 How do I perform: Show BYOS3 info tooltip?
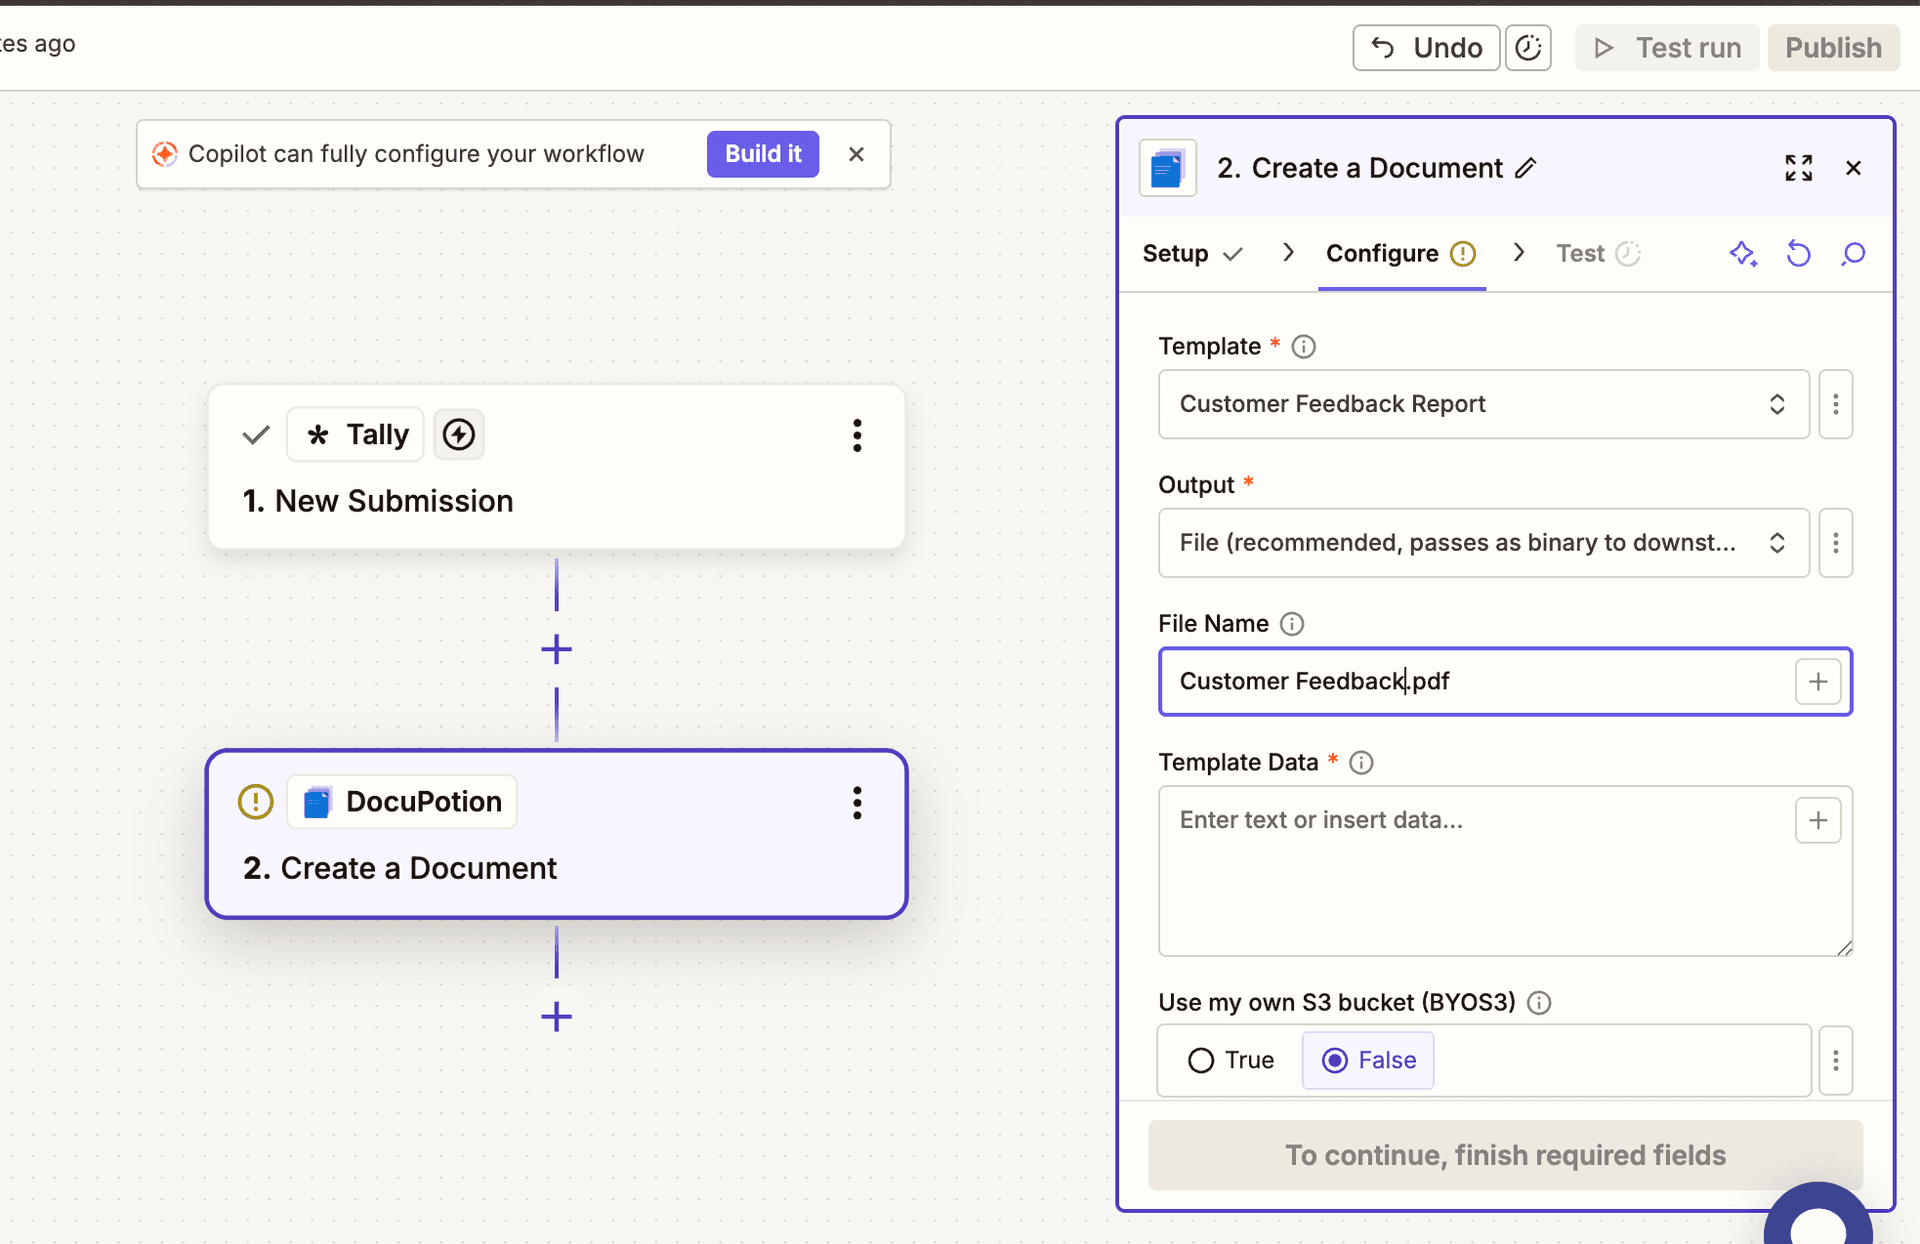pyautogui.click(x=1539, y=1003)
